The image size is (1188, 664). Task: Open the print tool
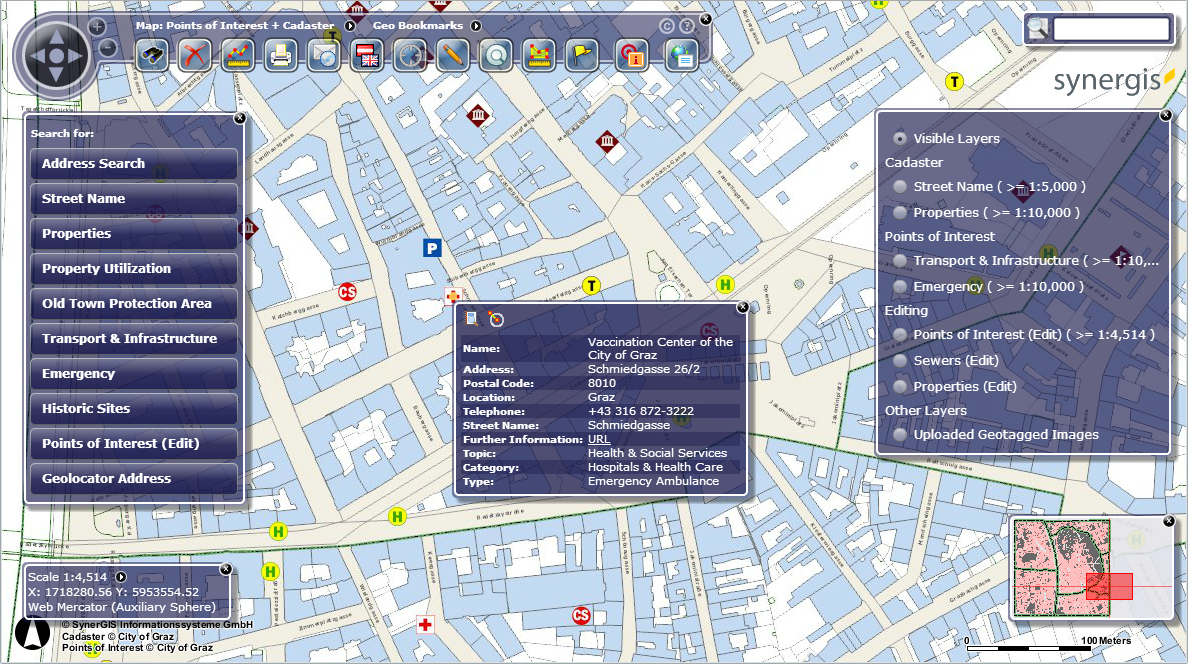click(x=279, y=55)
